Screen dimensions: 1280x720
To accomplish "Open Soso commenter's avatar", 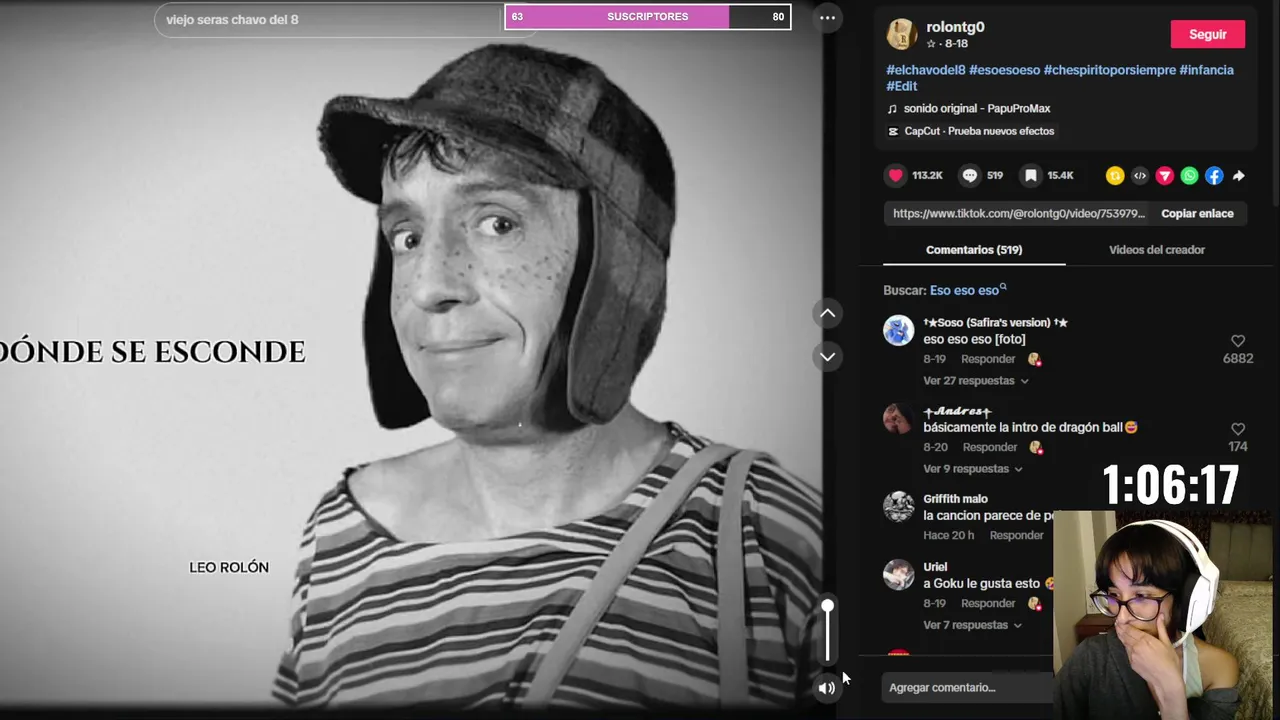I will 899,330.
